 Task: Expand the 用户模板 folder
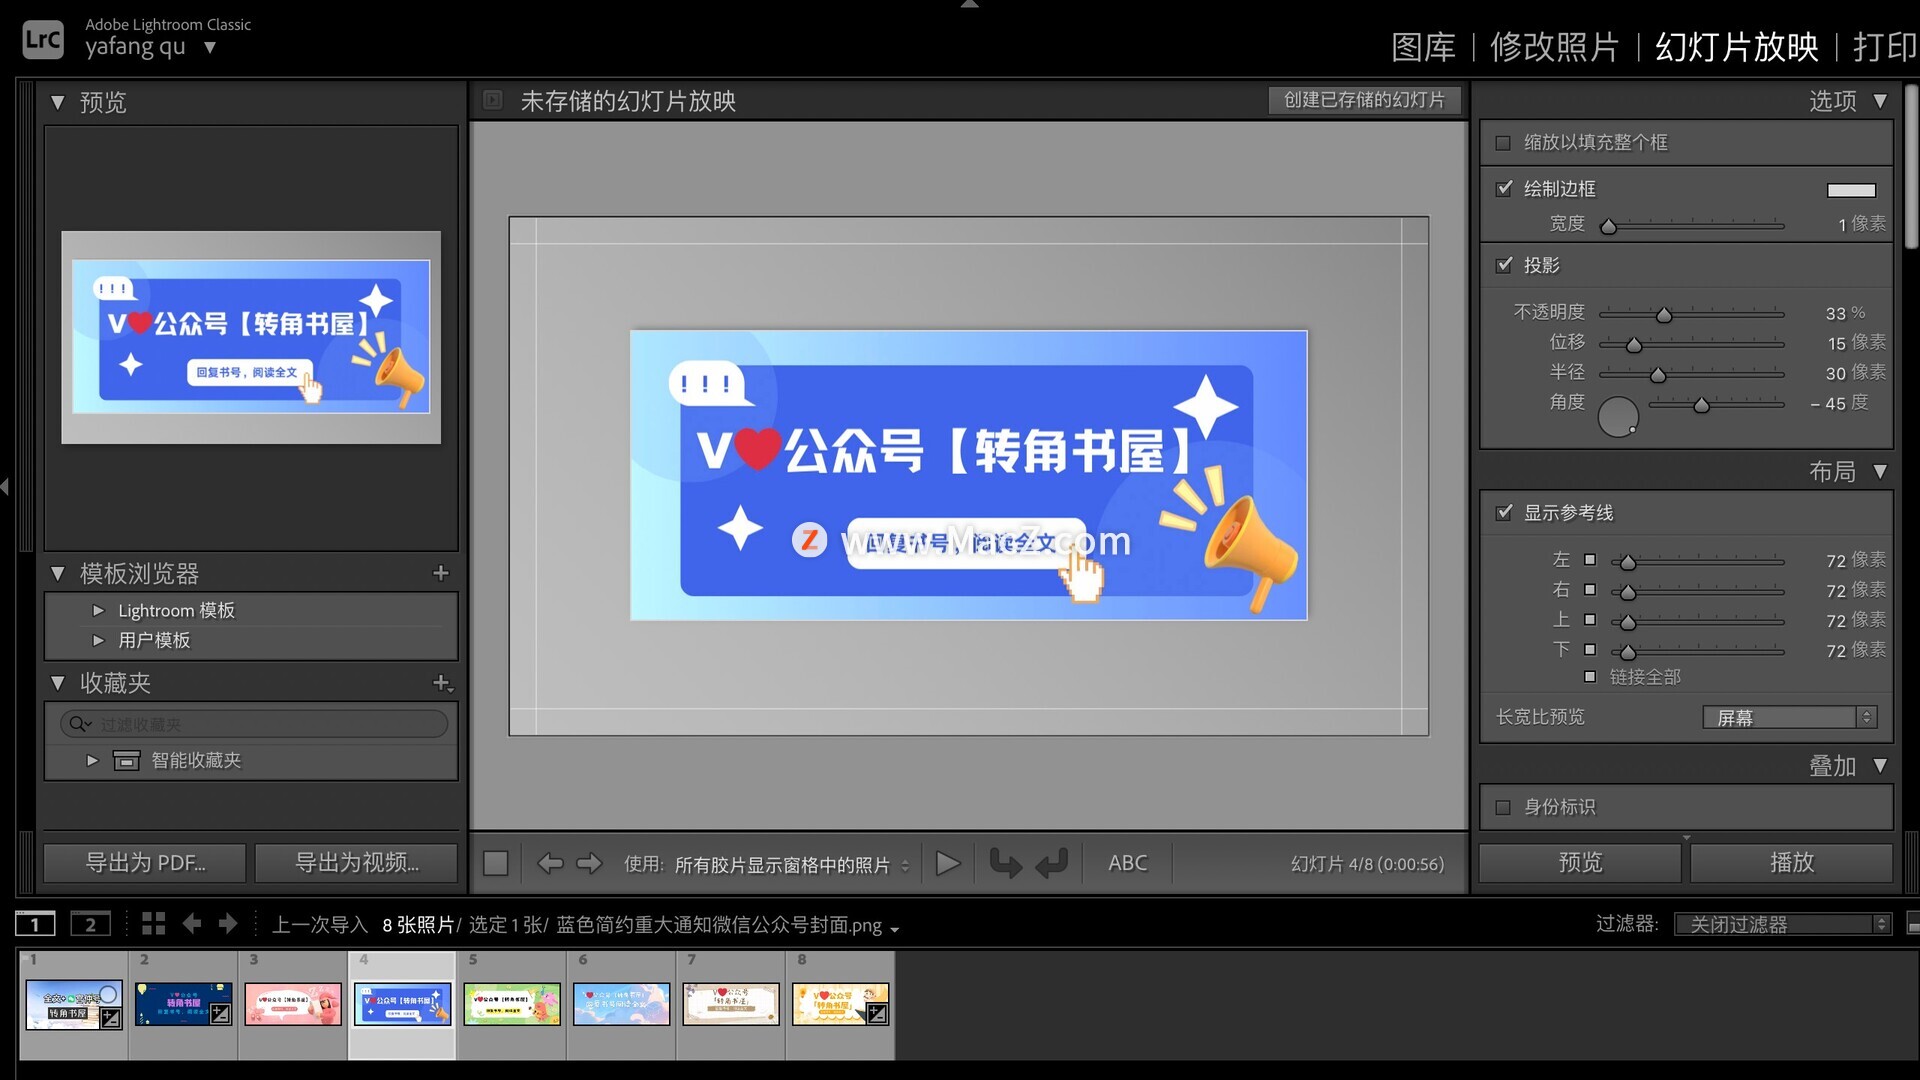click(98, 640)
